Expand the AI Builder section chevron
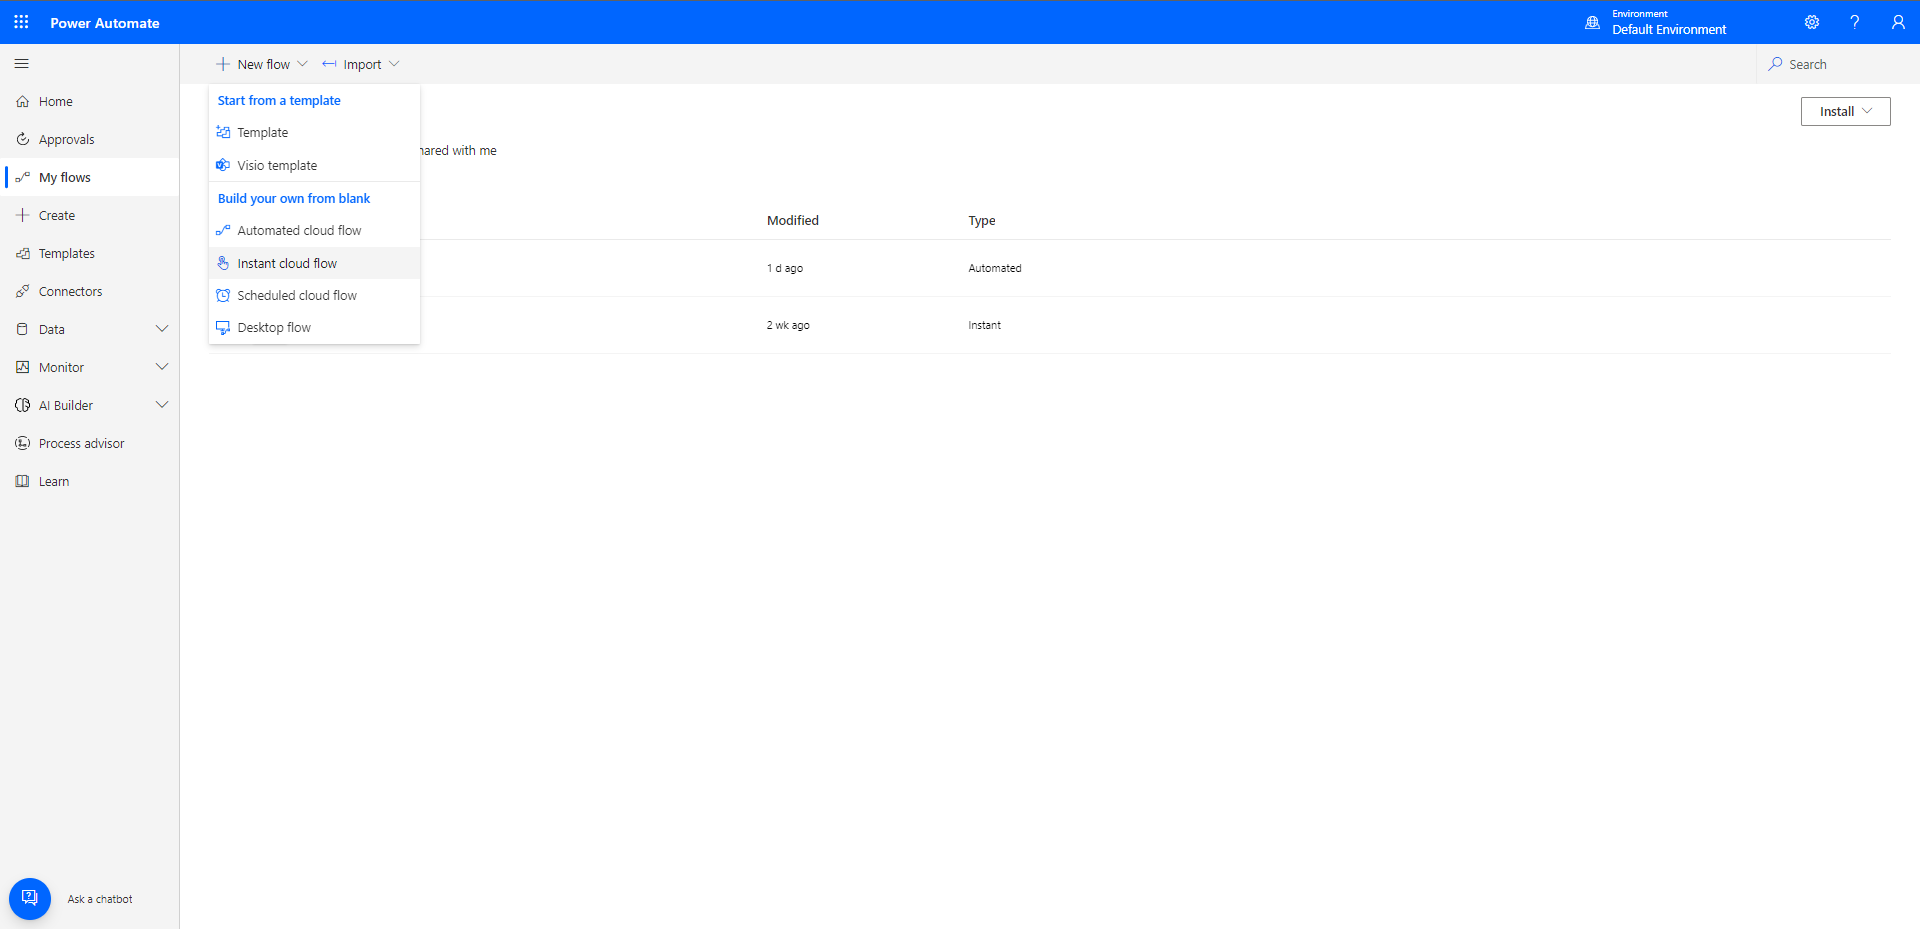Screen dimensions: 1920x929 pos(162,405)
